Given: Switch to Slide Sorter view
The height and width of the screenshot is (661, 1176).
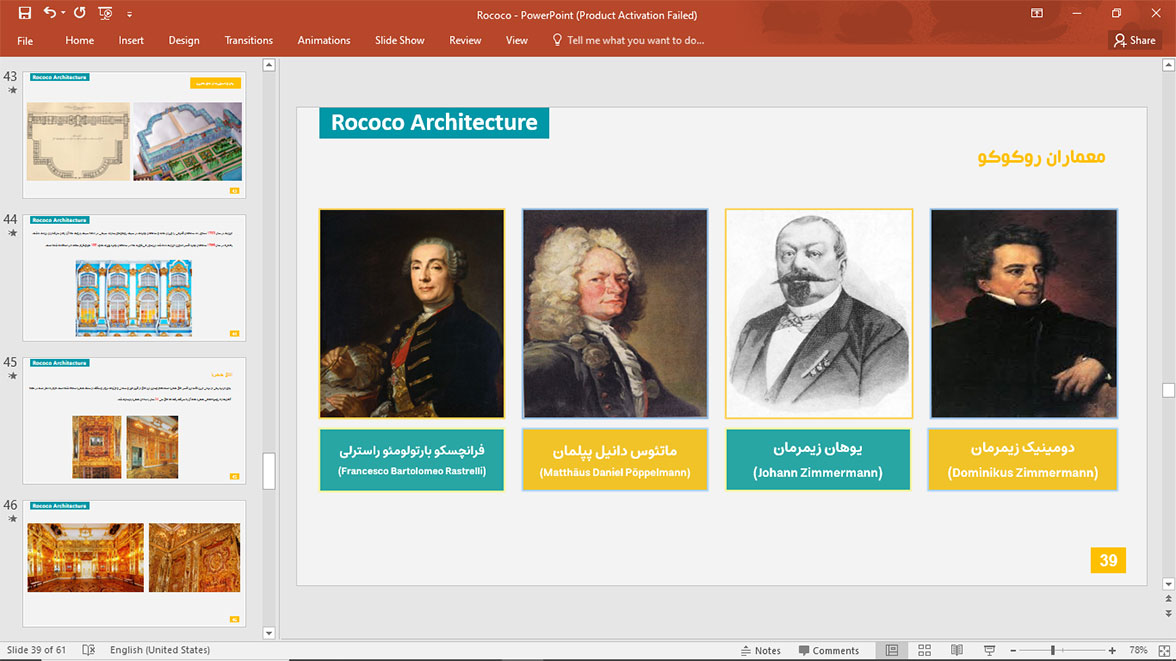Looking at the screenshot, I should point(925,650).
